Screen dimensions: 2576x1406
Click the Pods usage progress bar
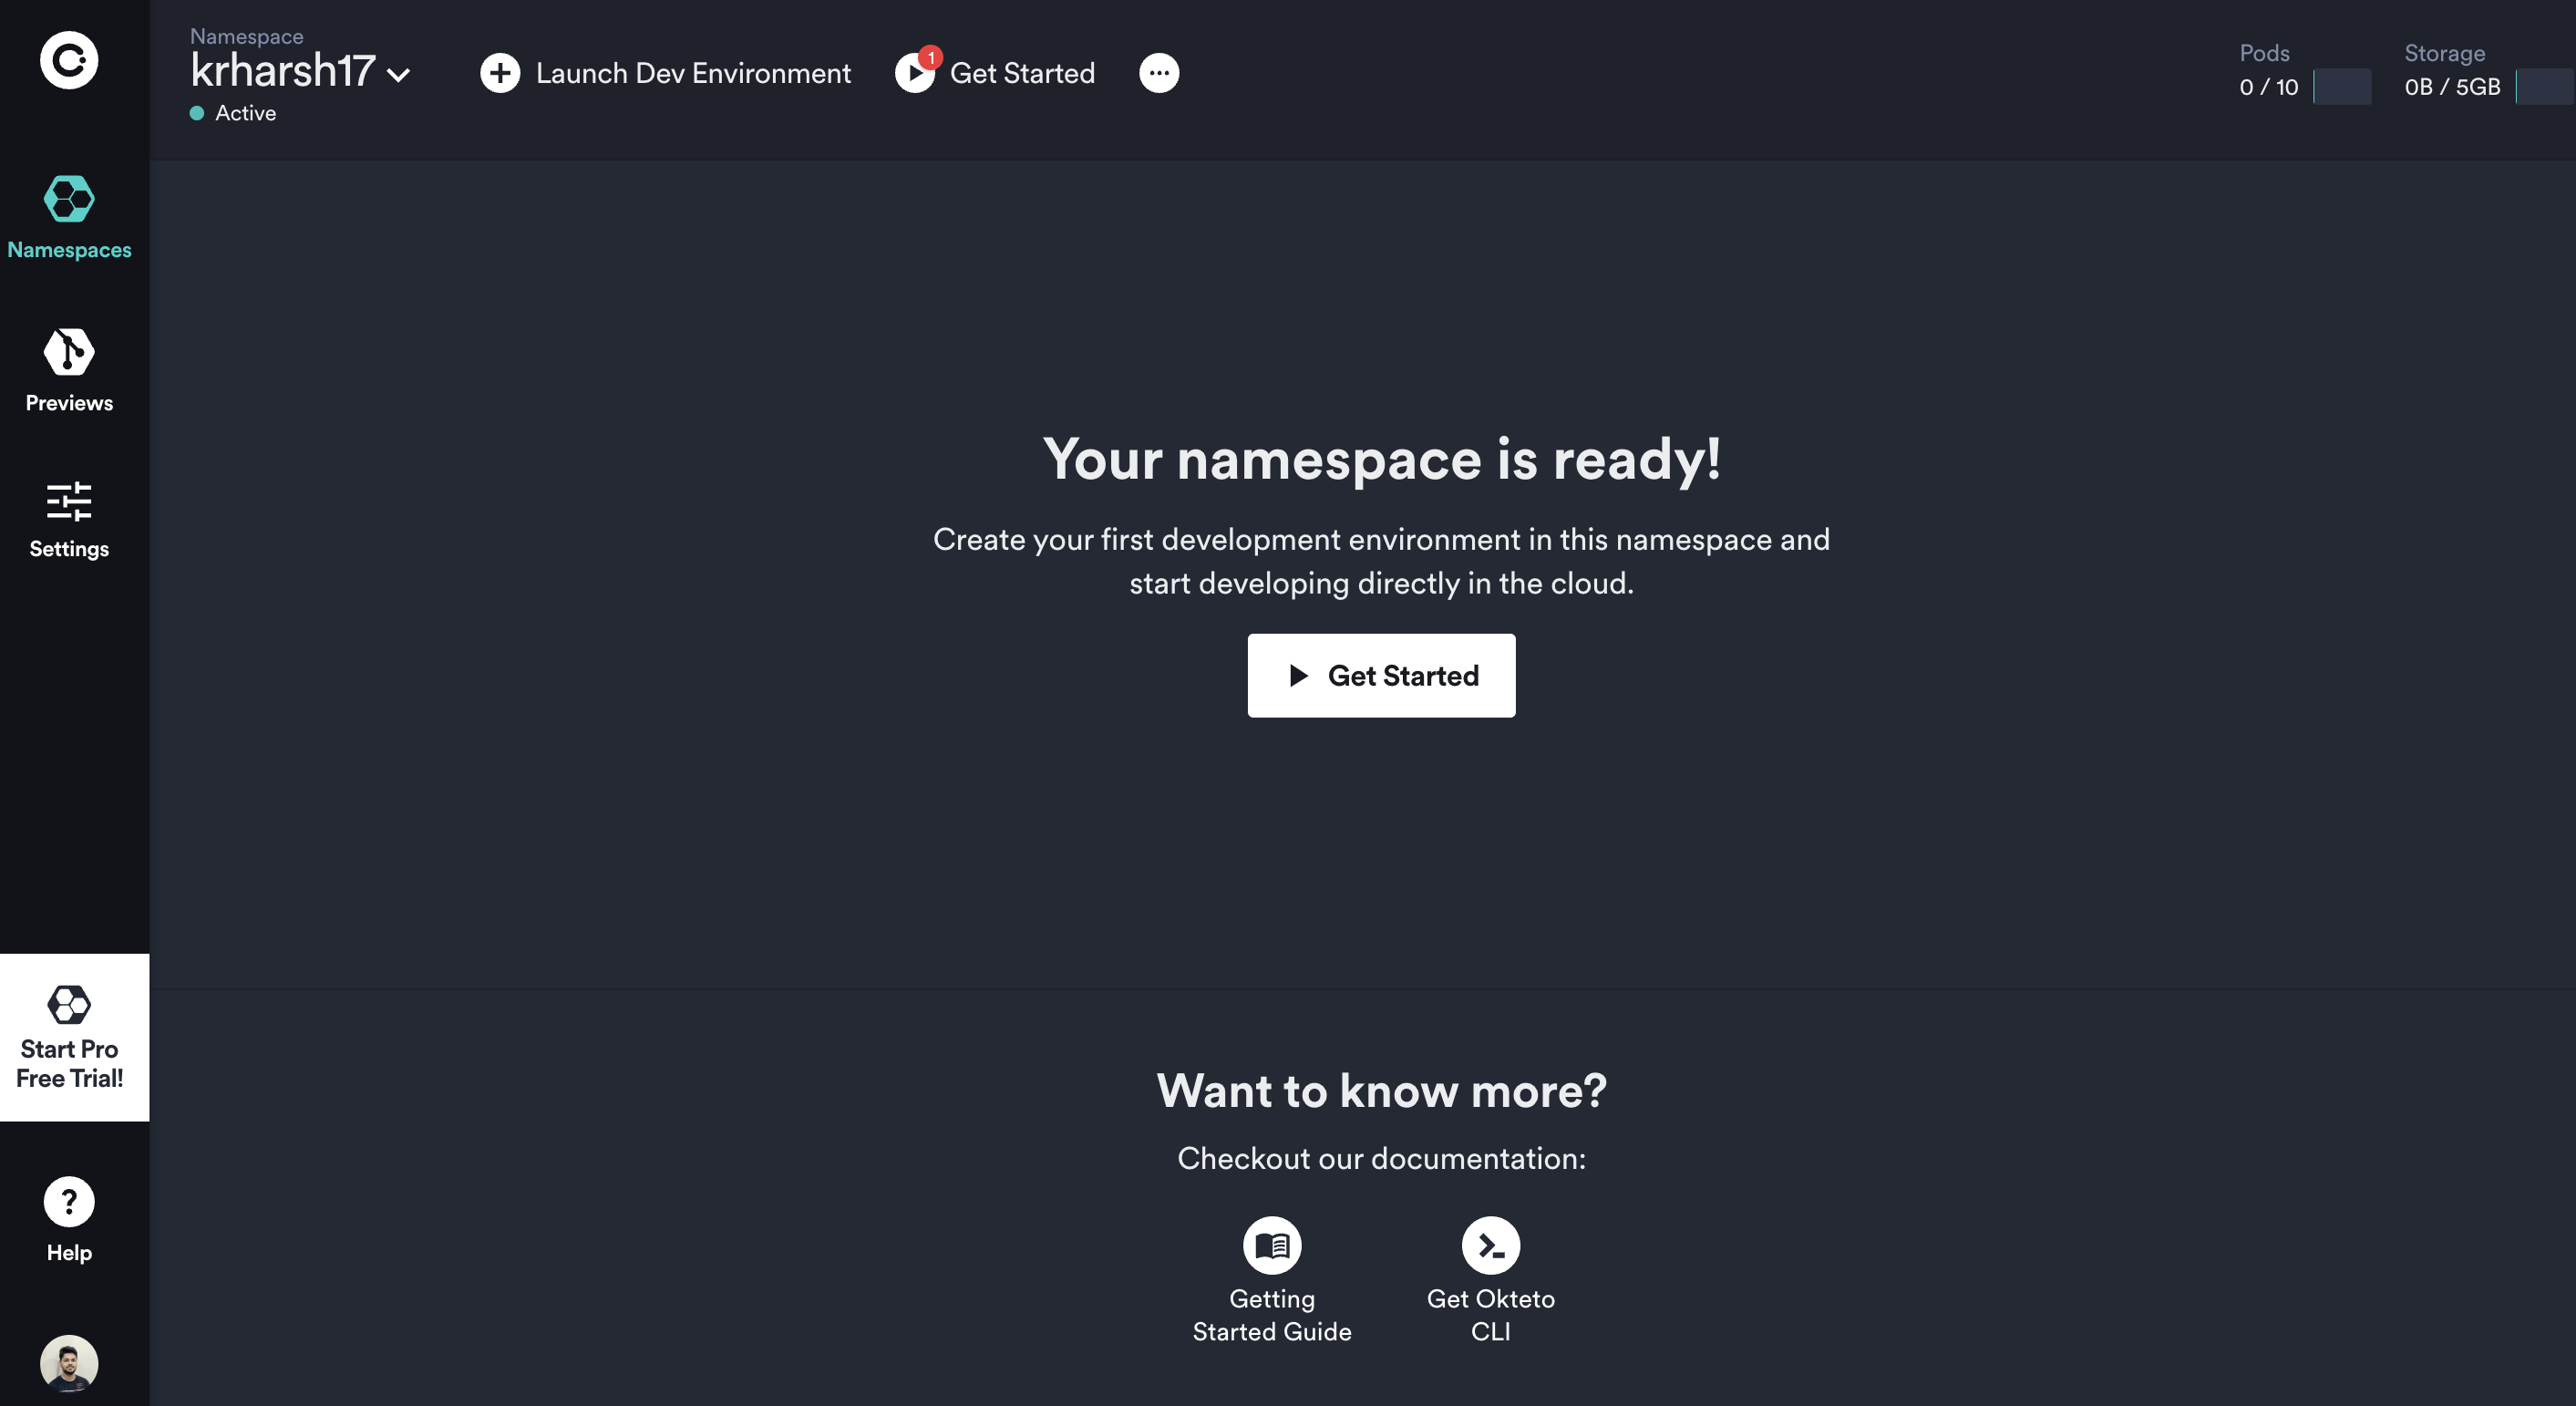[2342, 87]
